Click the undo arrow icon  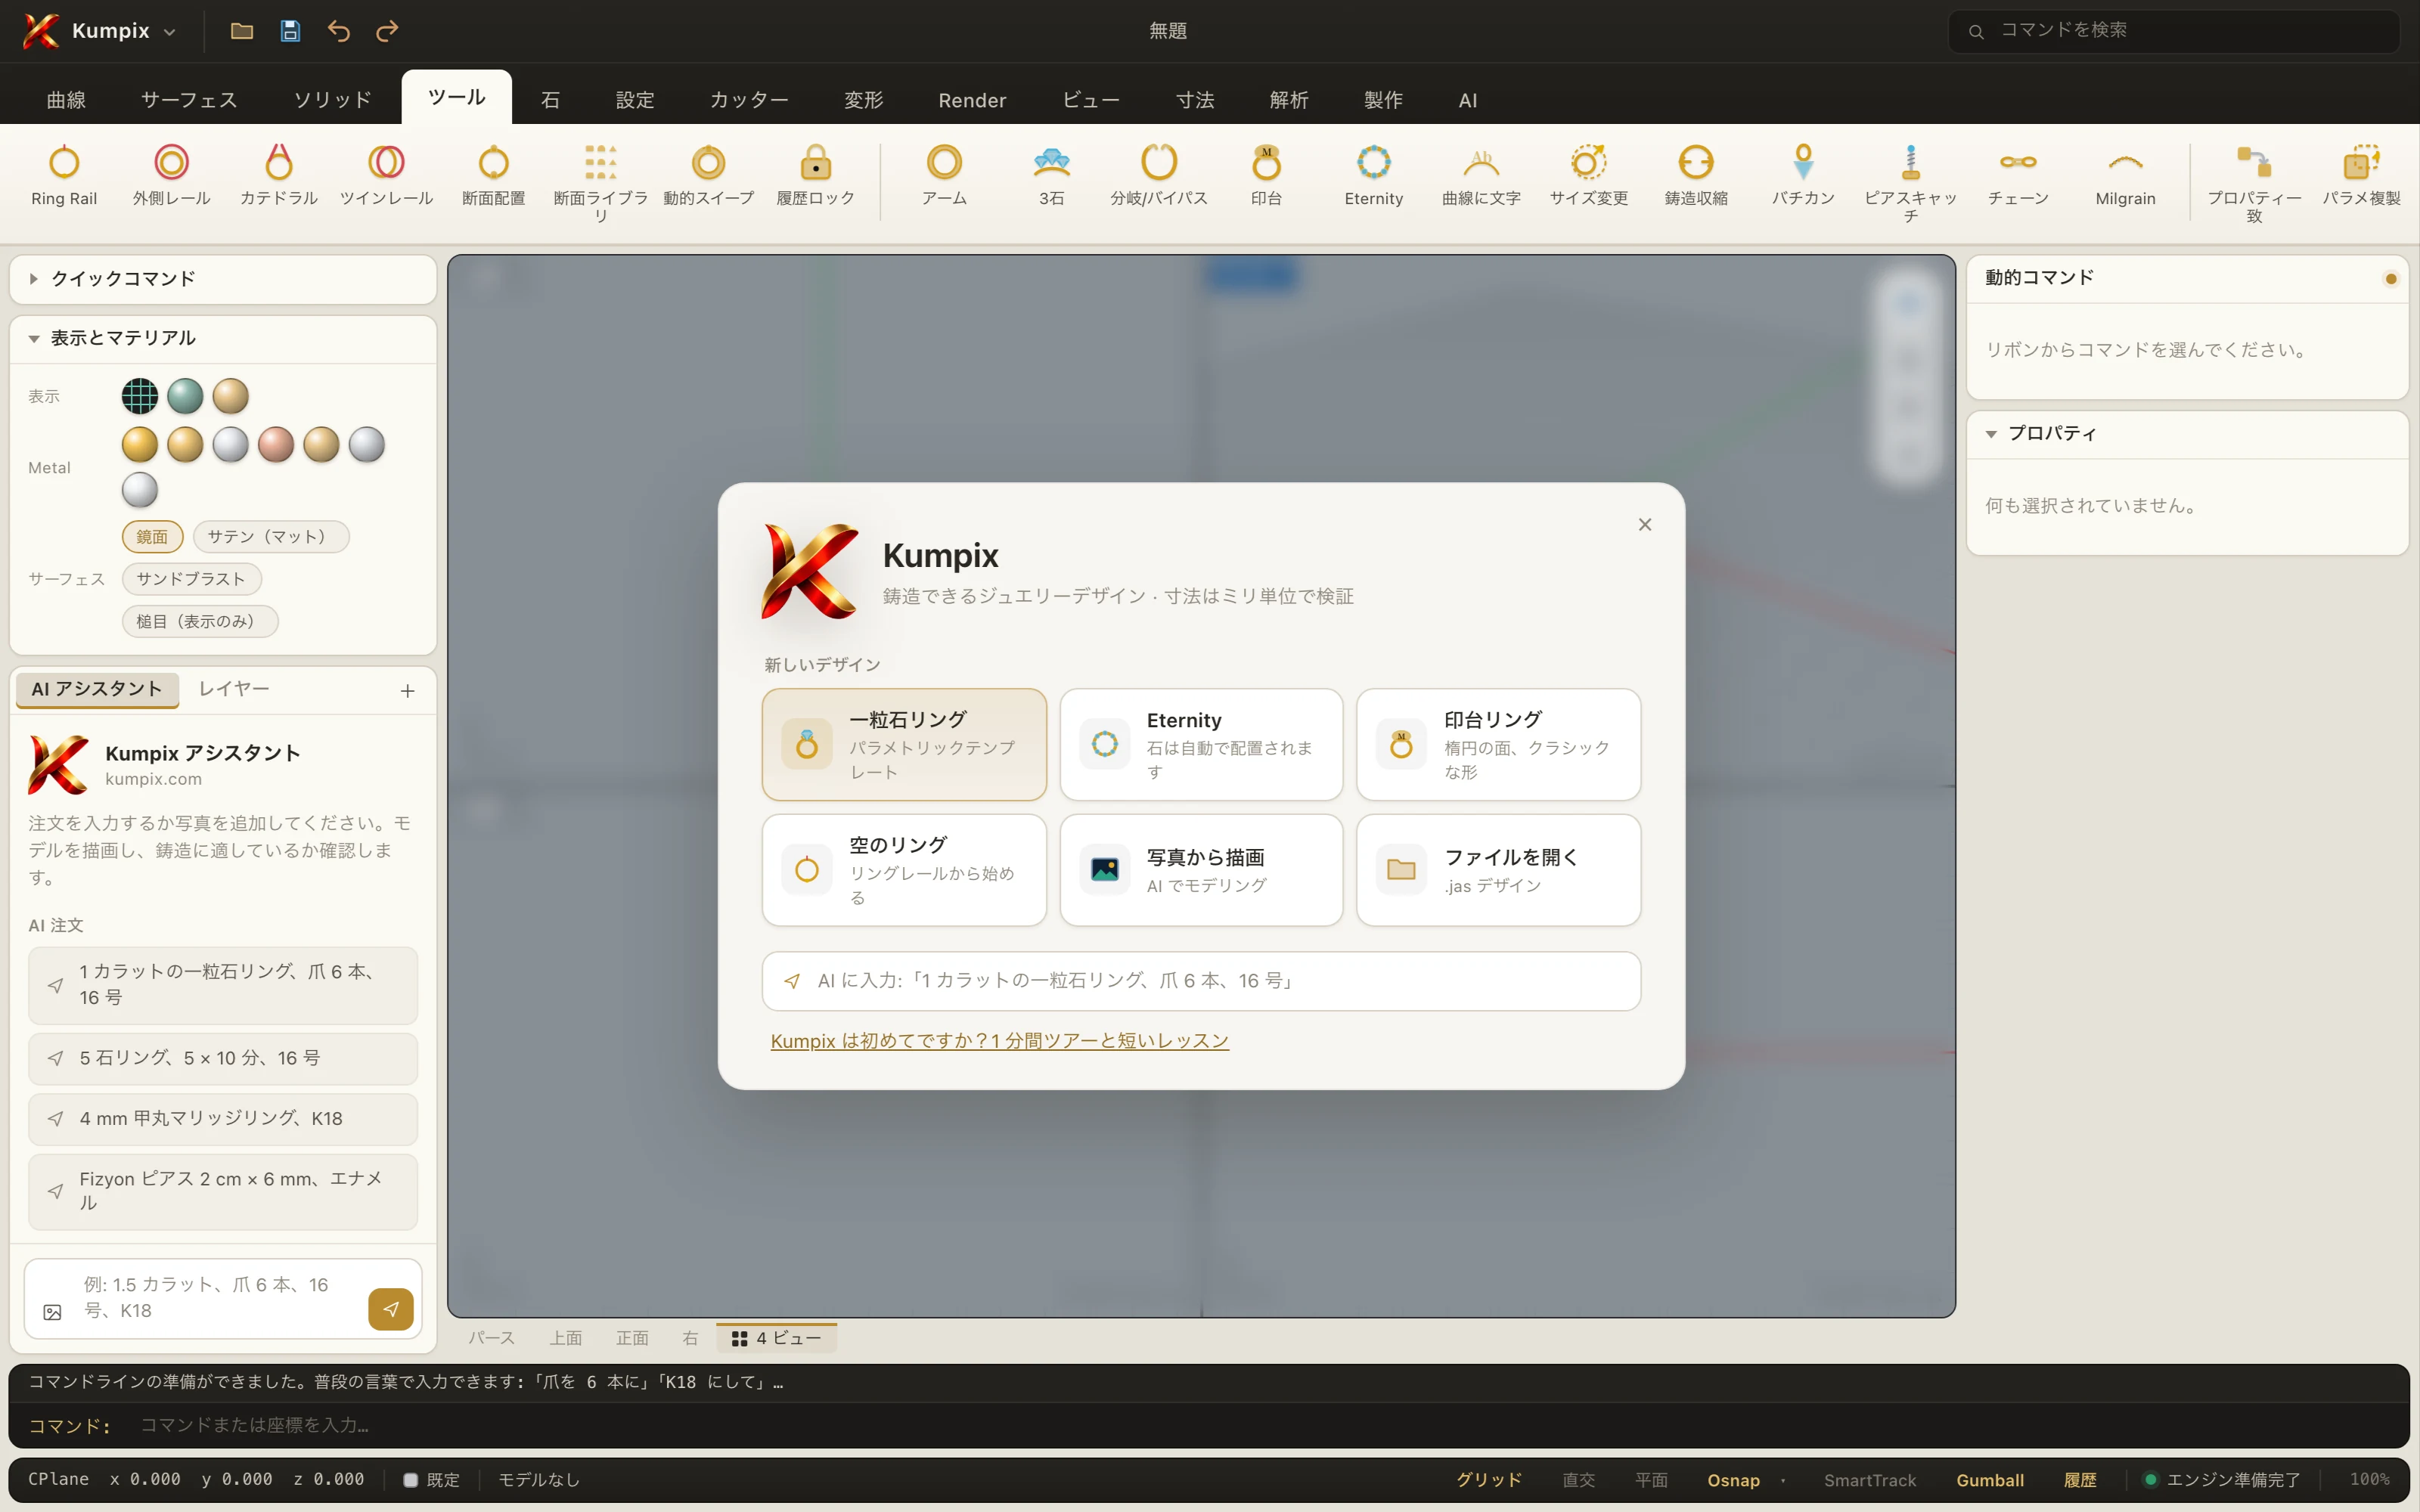point(339,31)
